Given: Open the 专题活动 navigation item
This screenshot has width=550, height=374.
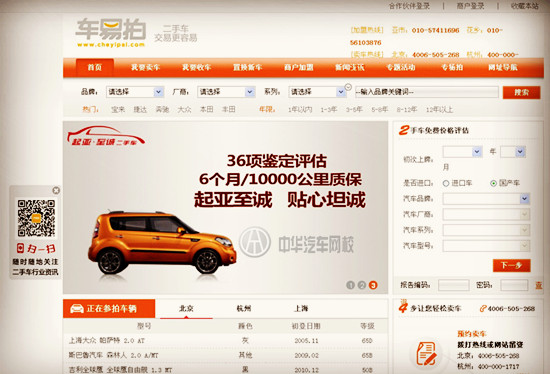Looking at the screenshot, I should (x=401, y=67).
